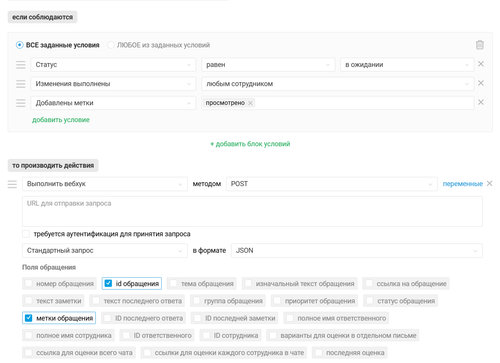Check группа обращения field

click(x=197, y=301)
